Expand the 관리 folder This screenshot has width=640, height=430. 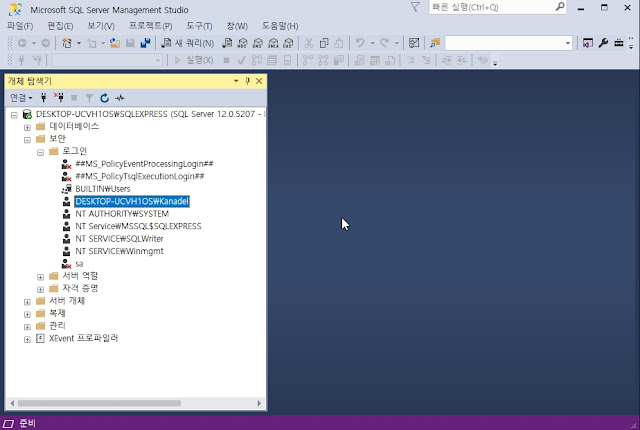point(27,327)
